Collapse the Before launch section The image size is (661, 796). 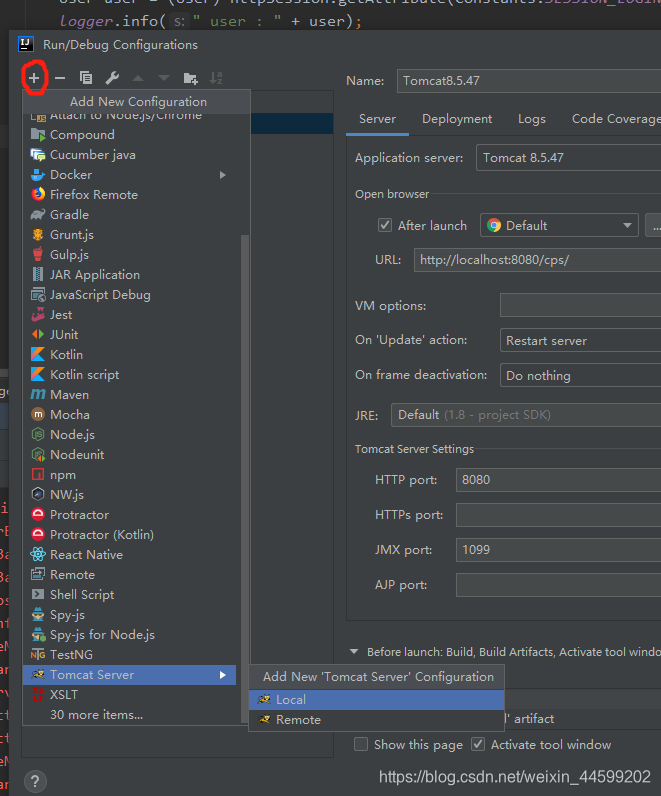coord(354,652)
